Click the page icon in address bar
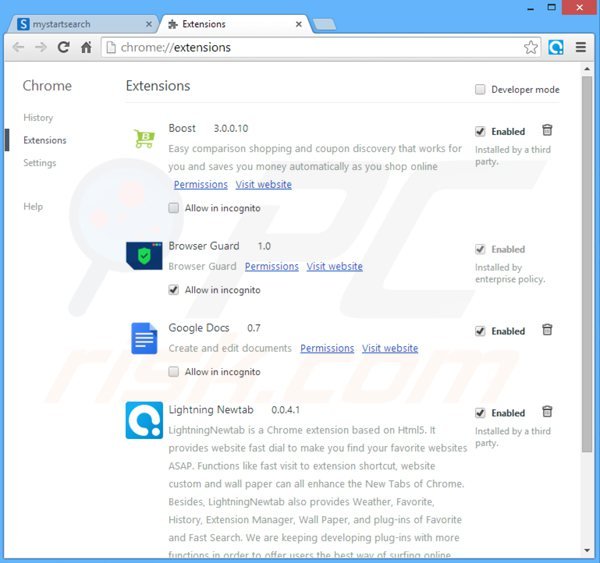The width and height of the screenshot is (600, 563). 111,47
